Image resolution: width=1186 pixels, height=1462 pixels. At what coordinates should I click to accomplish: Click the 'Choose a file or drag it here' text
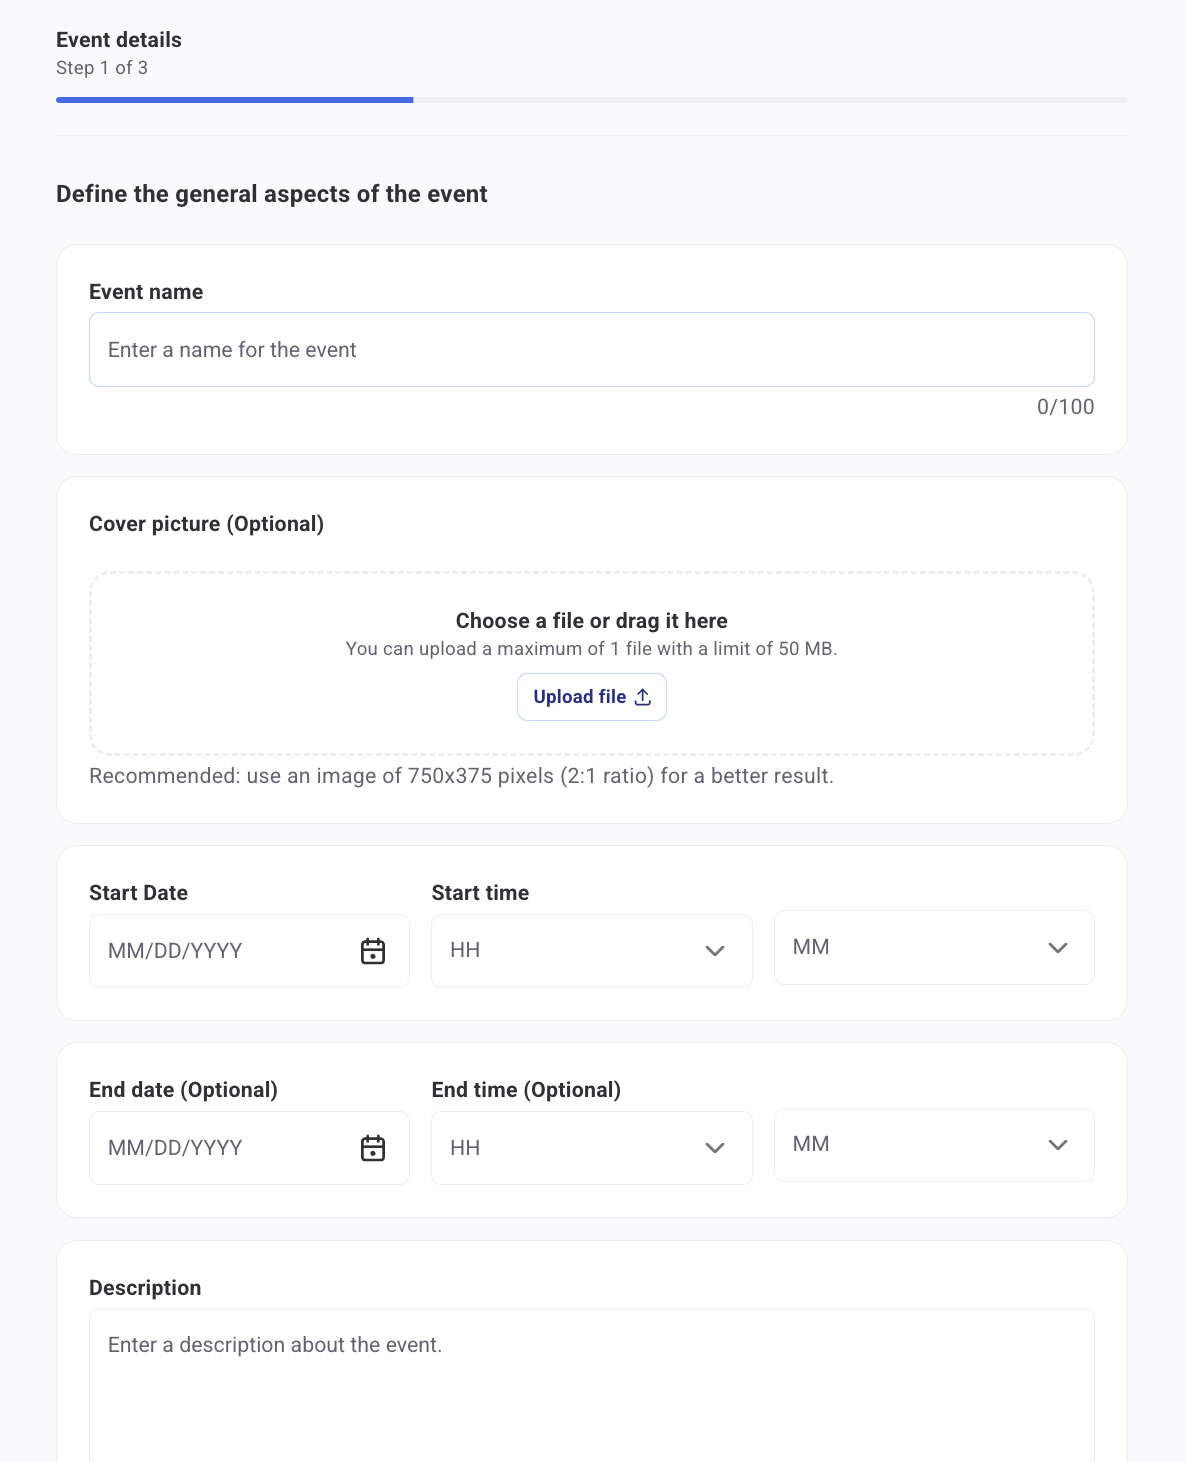[x=591, y=621]
